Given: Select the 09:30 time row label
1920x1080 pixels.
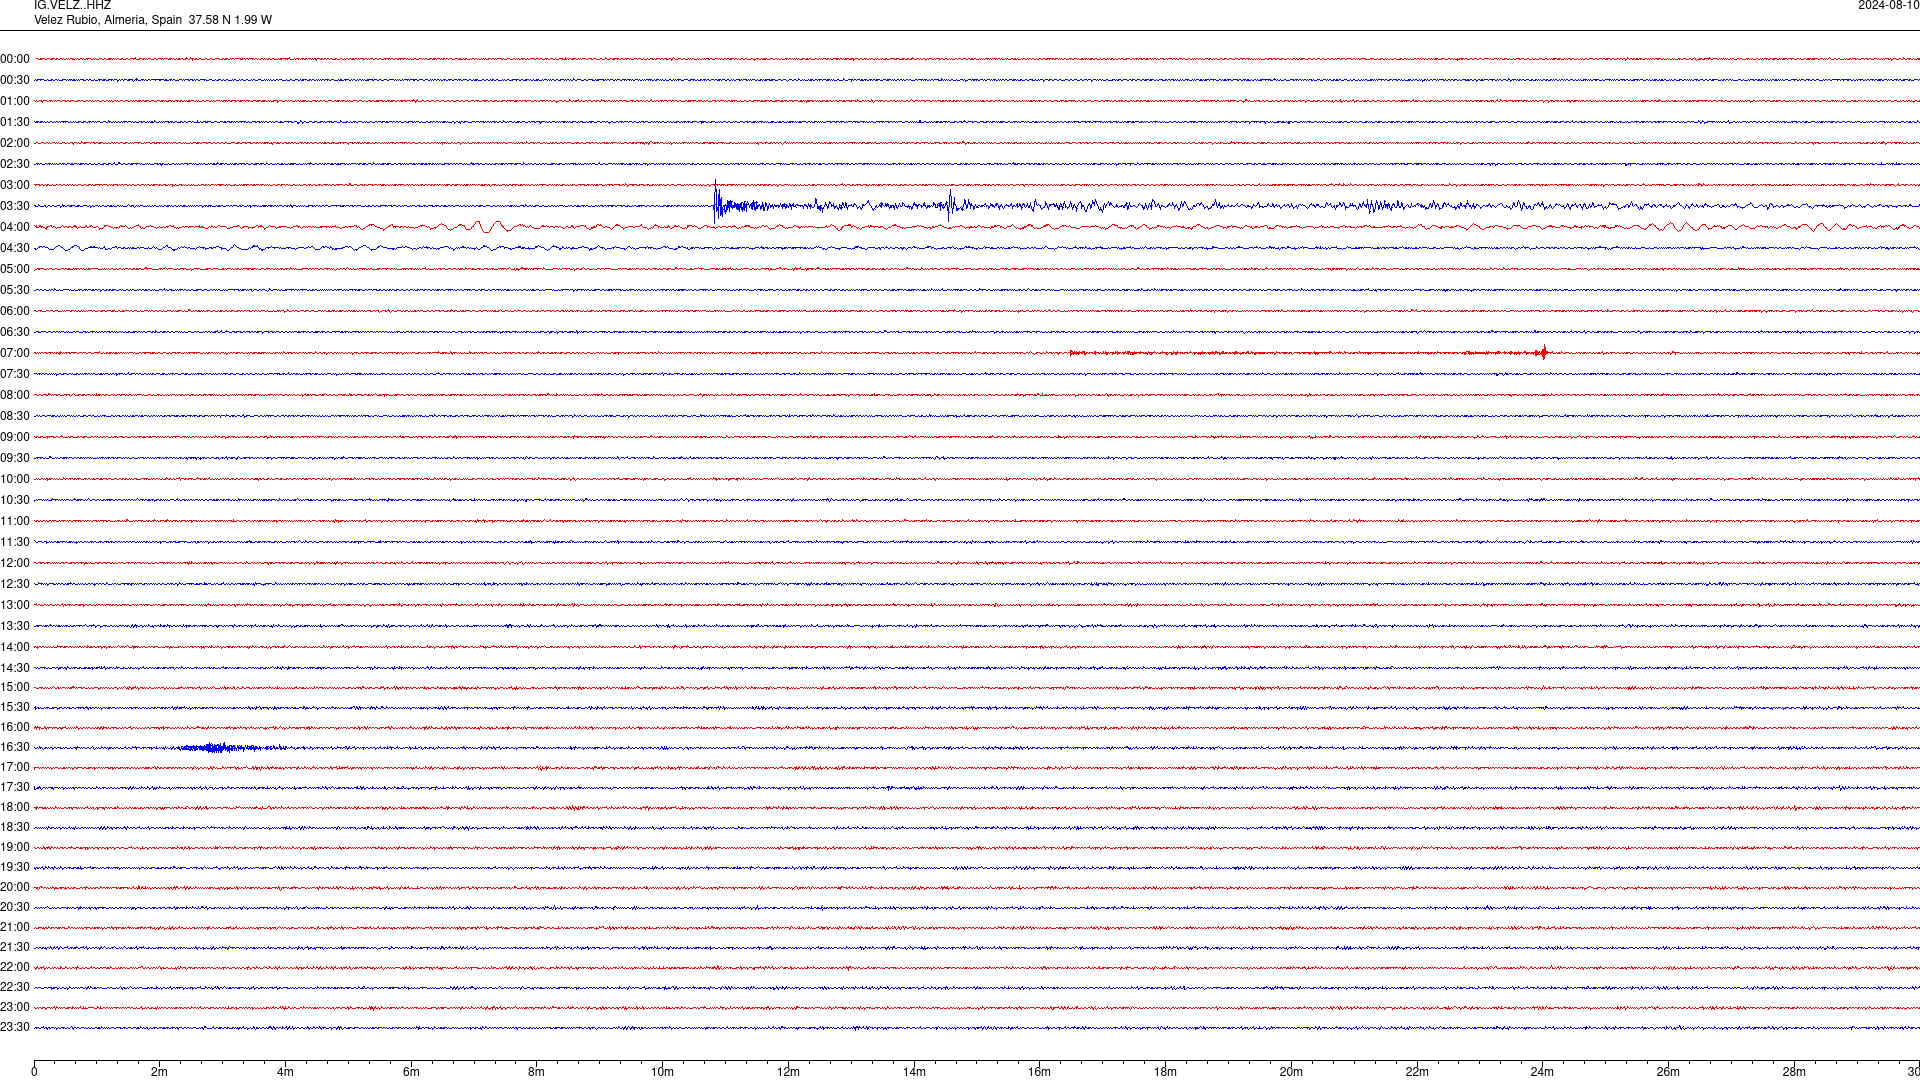Looking at the screenshot, I should coord(15,458).
